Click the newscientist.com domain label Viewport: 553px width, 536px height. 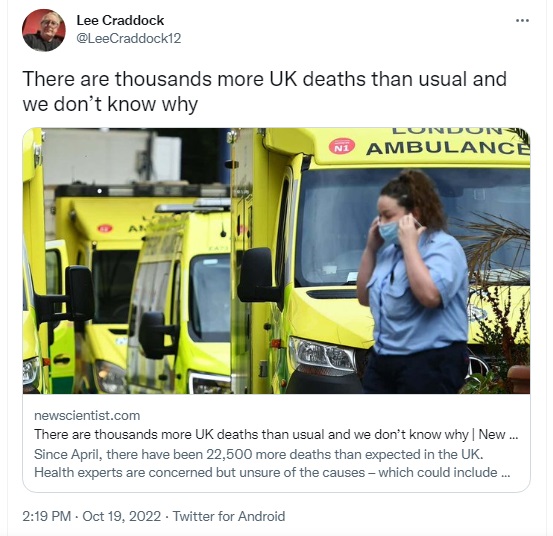pos(87,415)
